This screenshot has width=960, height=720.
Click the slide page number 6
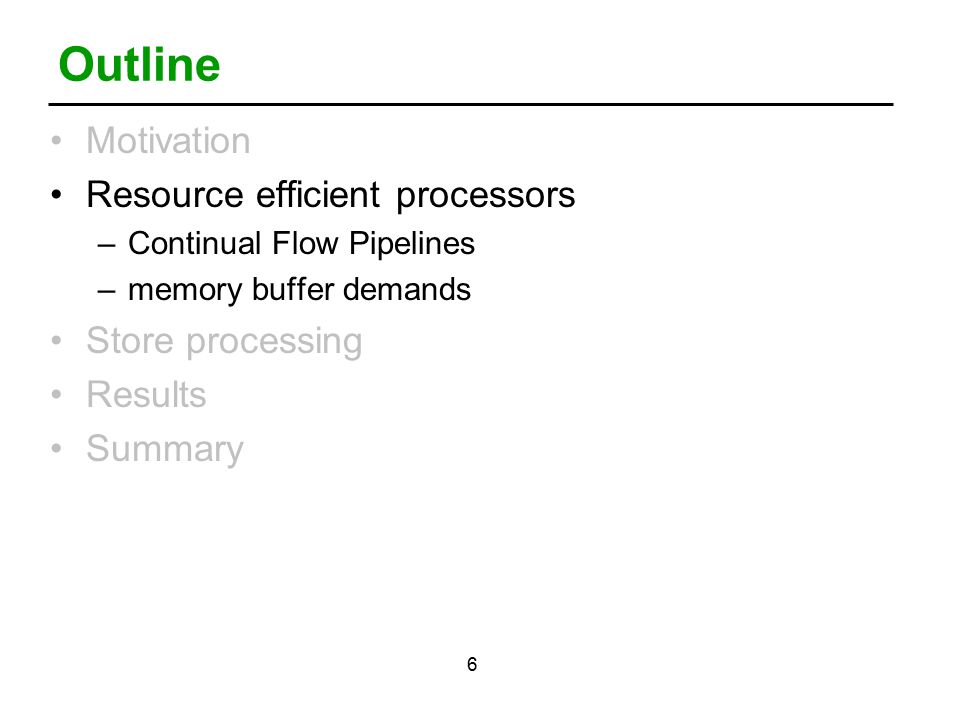click(472, 664)
